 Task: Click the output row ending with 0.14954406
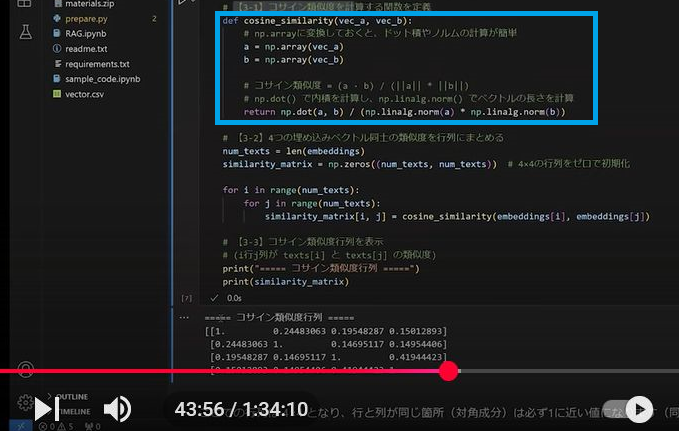328,344
